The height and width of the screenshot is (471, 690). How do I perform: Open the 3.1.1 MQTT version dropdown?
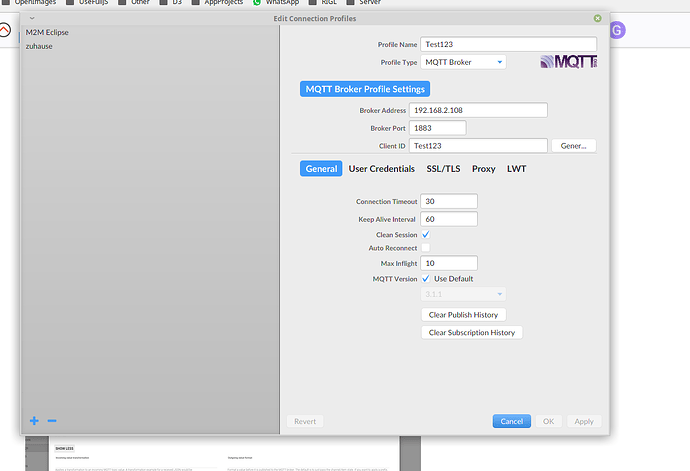click(463, 294)
